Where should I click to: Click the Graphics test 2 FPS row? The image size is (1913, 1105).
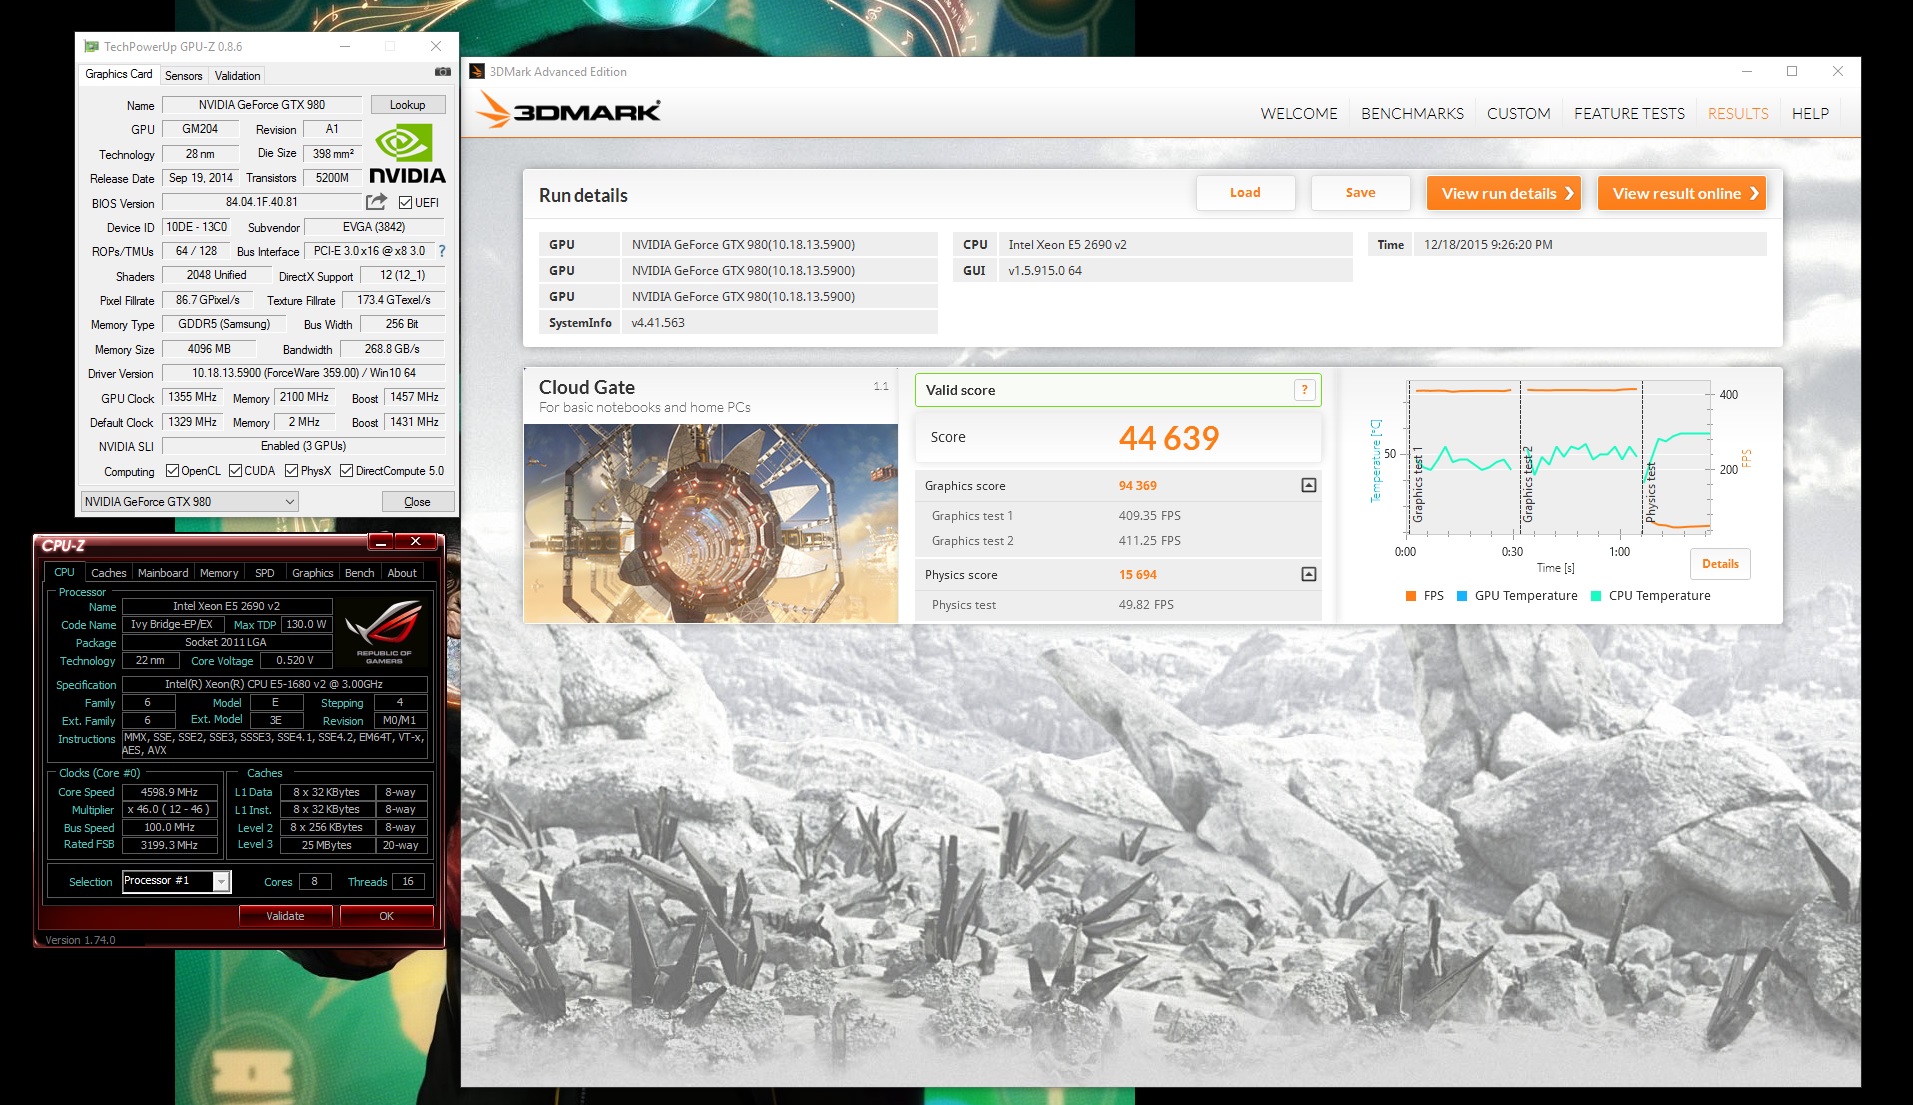click(x=1118, y=541)
